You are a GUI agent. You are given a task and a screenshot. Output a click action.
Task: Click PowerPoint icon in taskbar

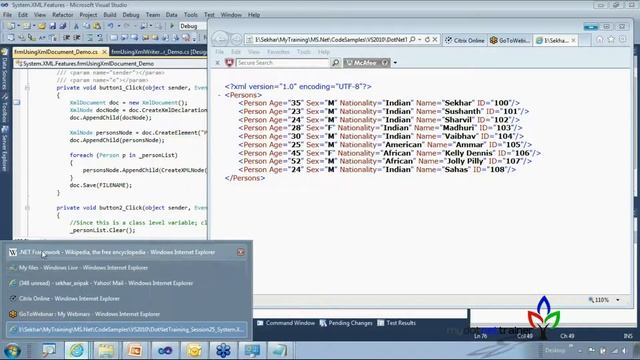tap(135, 350)
